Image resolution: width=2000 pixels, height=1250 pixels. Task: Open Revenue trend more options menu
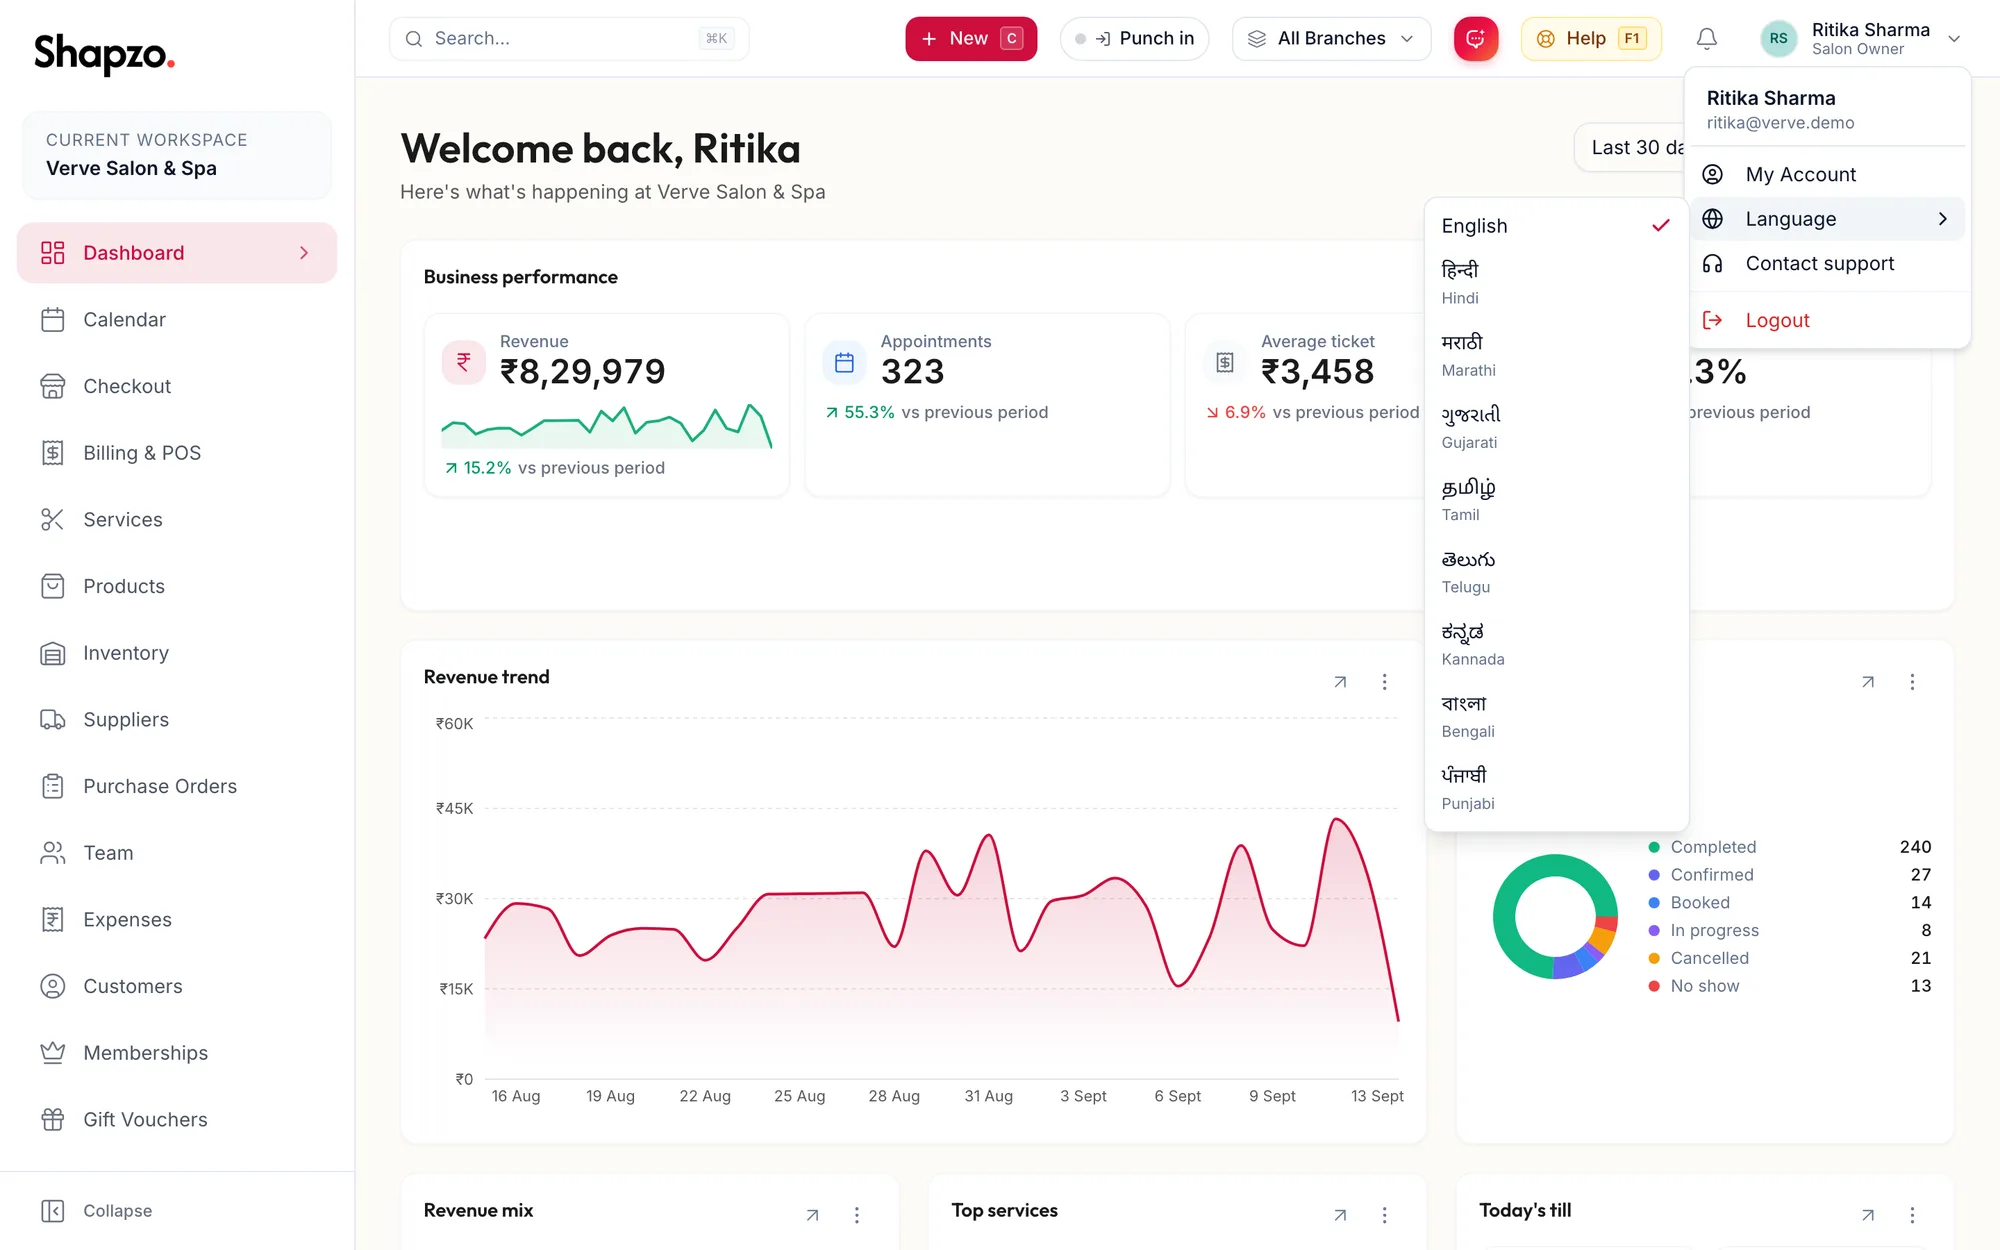(1384, 682)
